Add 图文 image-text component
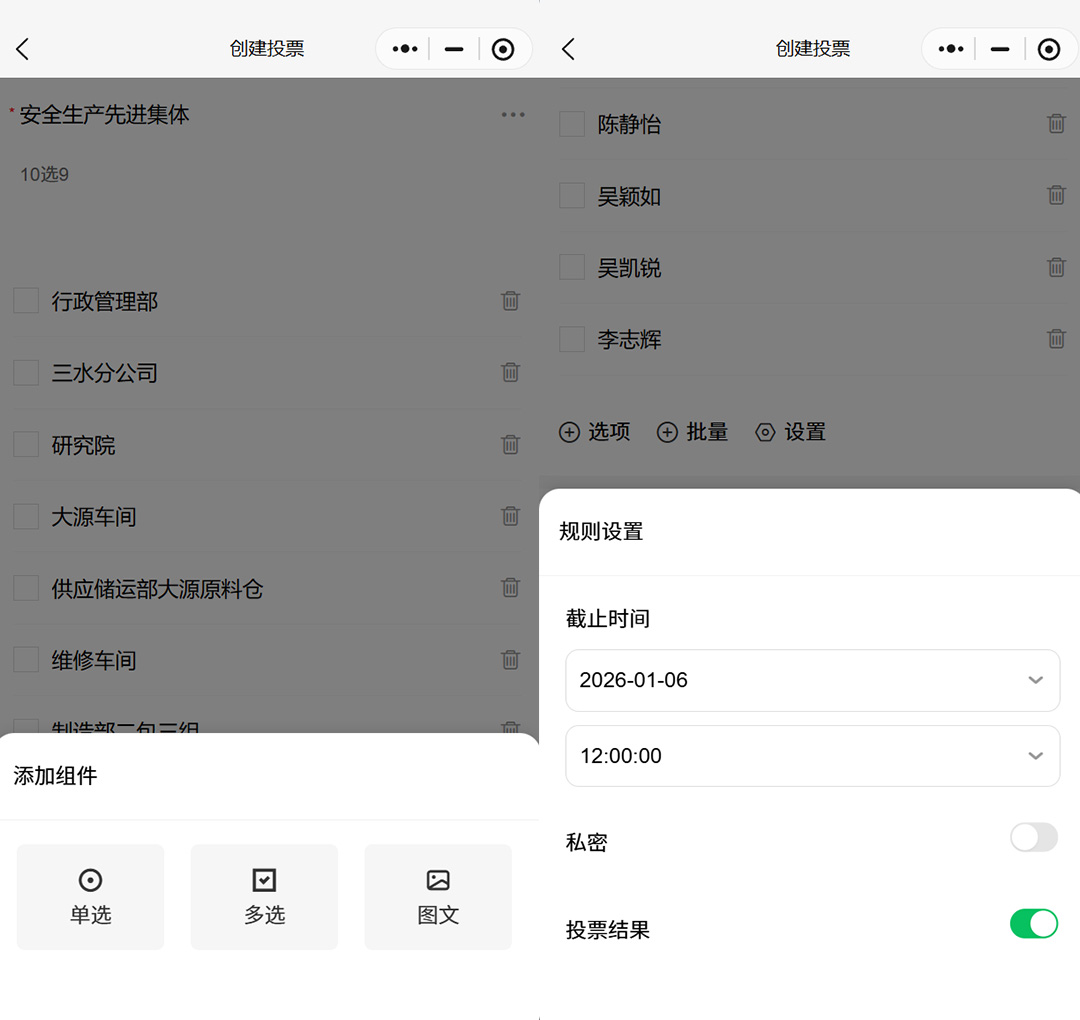Image resolution: width=1080 pixels, height=1020 pixels. [438, 897]
